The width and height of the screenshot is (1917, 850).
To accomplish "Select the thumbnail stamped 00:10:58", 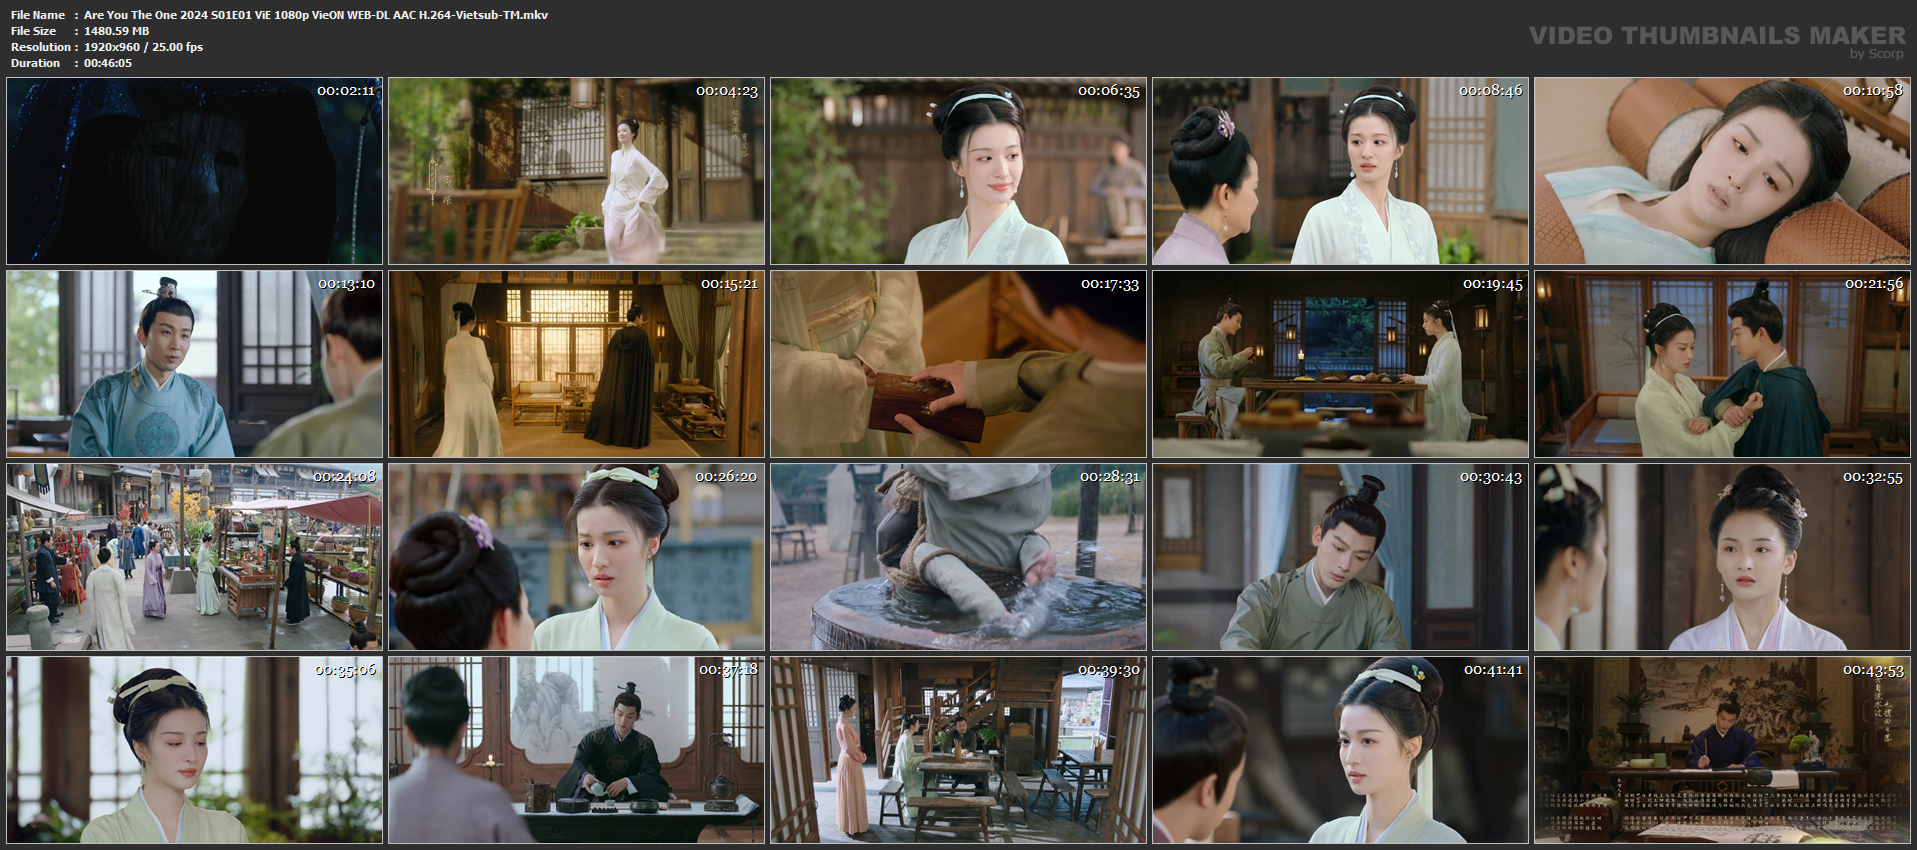I will pos(1722,171).
